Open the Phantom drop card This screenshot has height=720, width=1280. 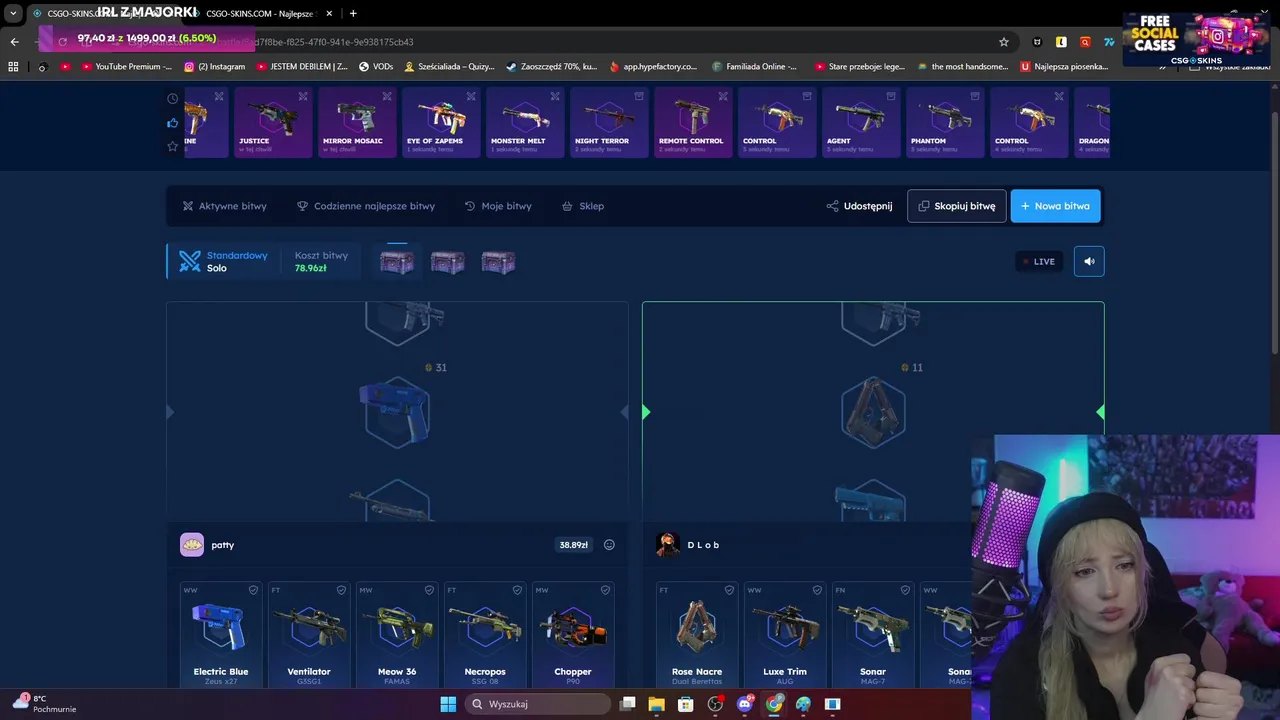coord(945,122)
